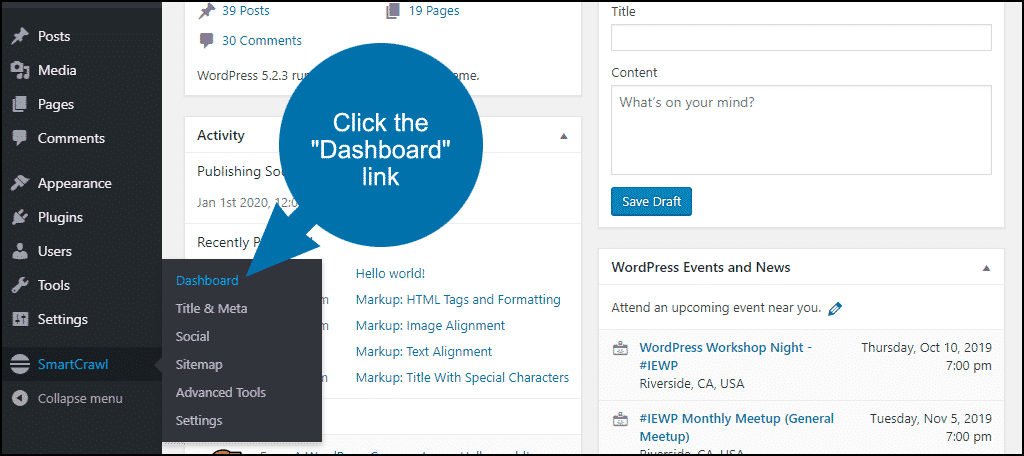1024x456 pixels.
Task: Open Advanced Tools in SmartCrawl submenu
Action: [221, 393]
